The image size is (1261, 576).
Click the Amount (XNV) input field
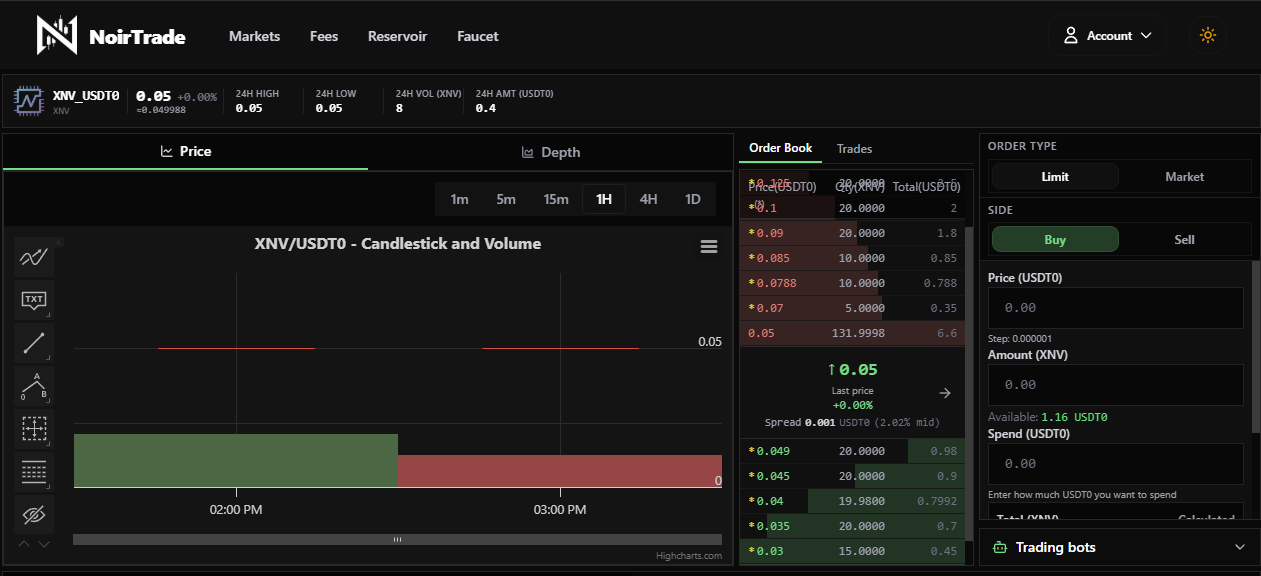click(1116, 384)
